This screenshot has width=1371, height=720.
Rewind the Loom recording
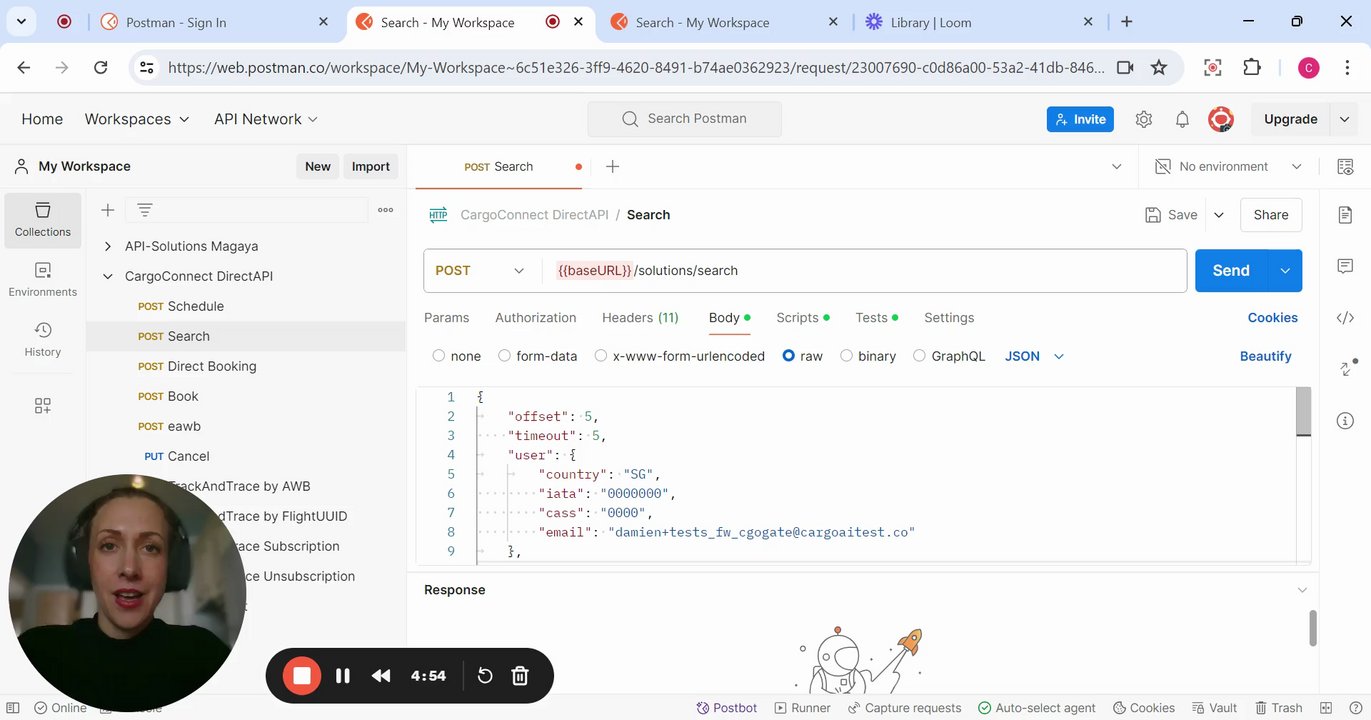(381, 676)
